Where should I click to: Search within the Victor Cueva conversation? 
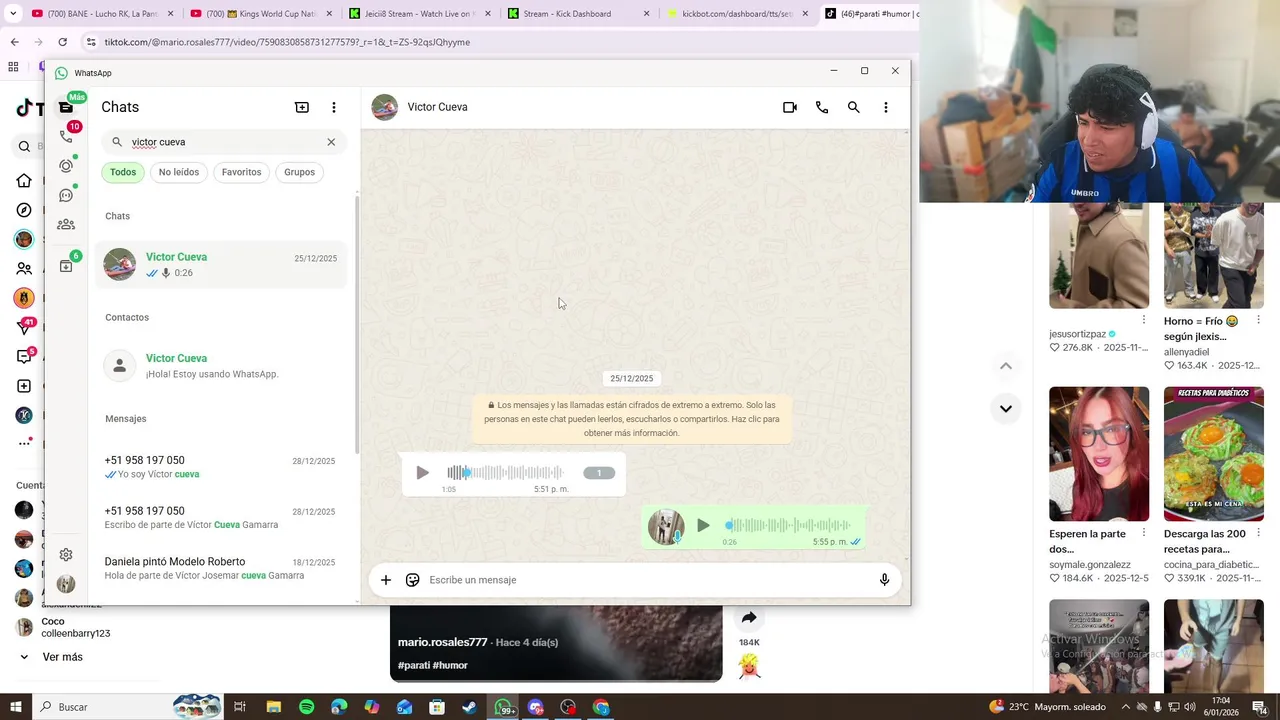[854, 107]
